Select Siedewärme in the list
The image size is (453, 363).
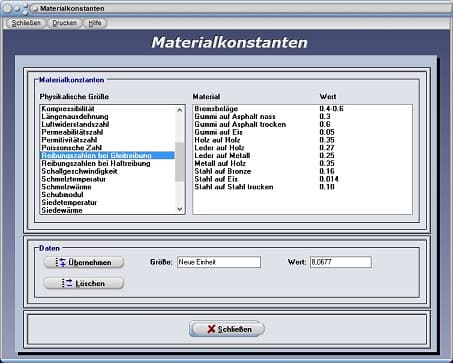107,210
